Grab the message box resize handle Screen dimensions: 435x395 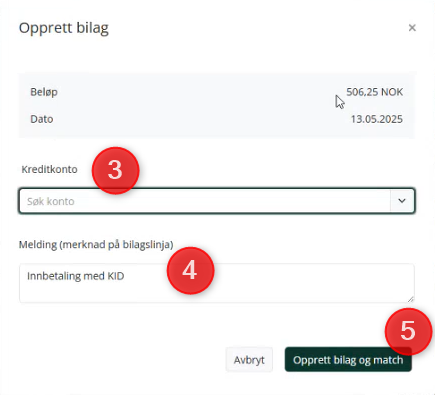tap(410, 299)
